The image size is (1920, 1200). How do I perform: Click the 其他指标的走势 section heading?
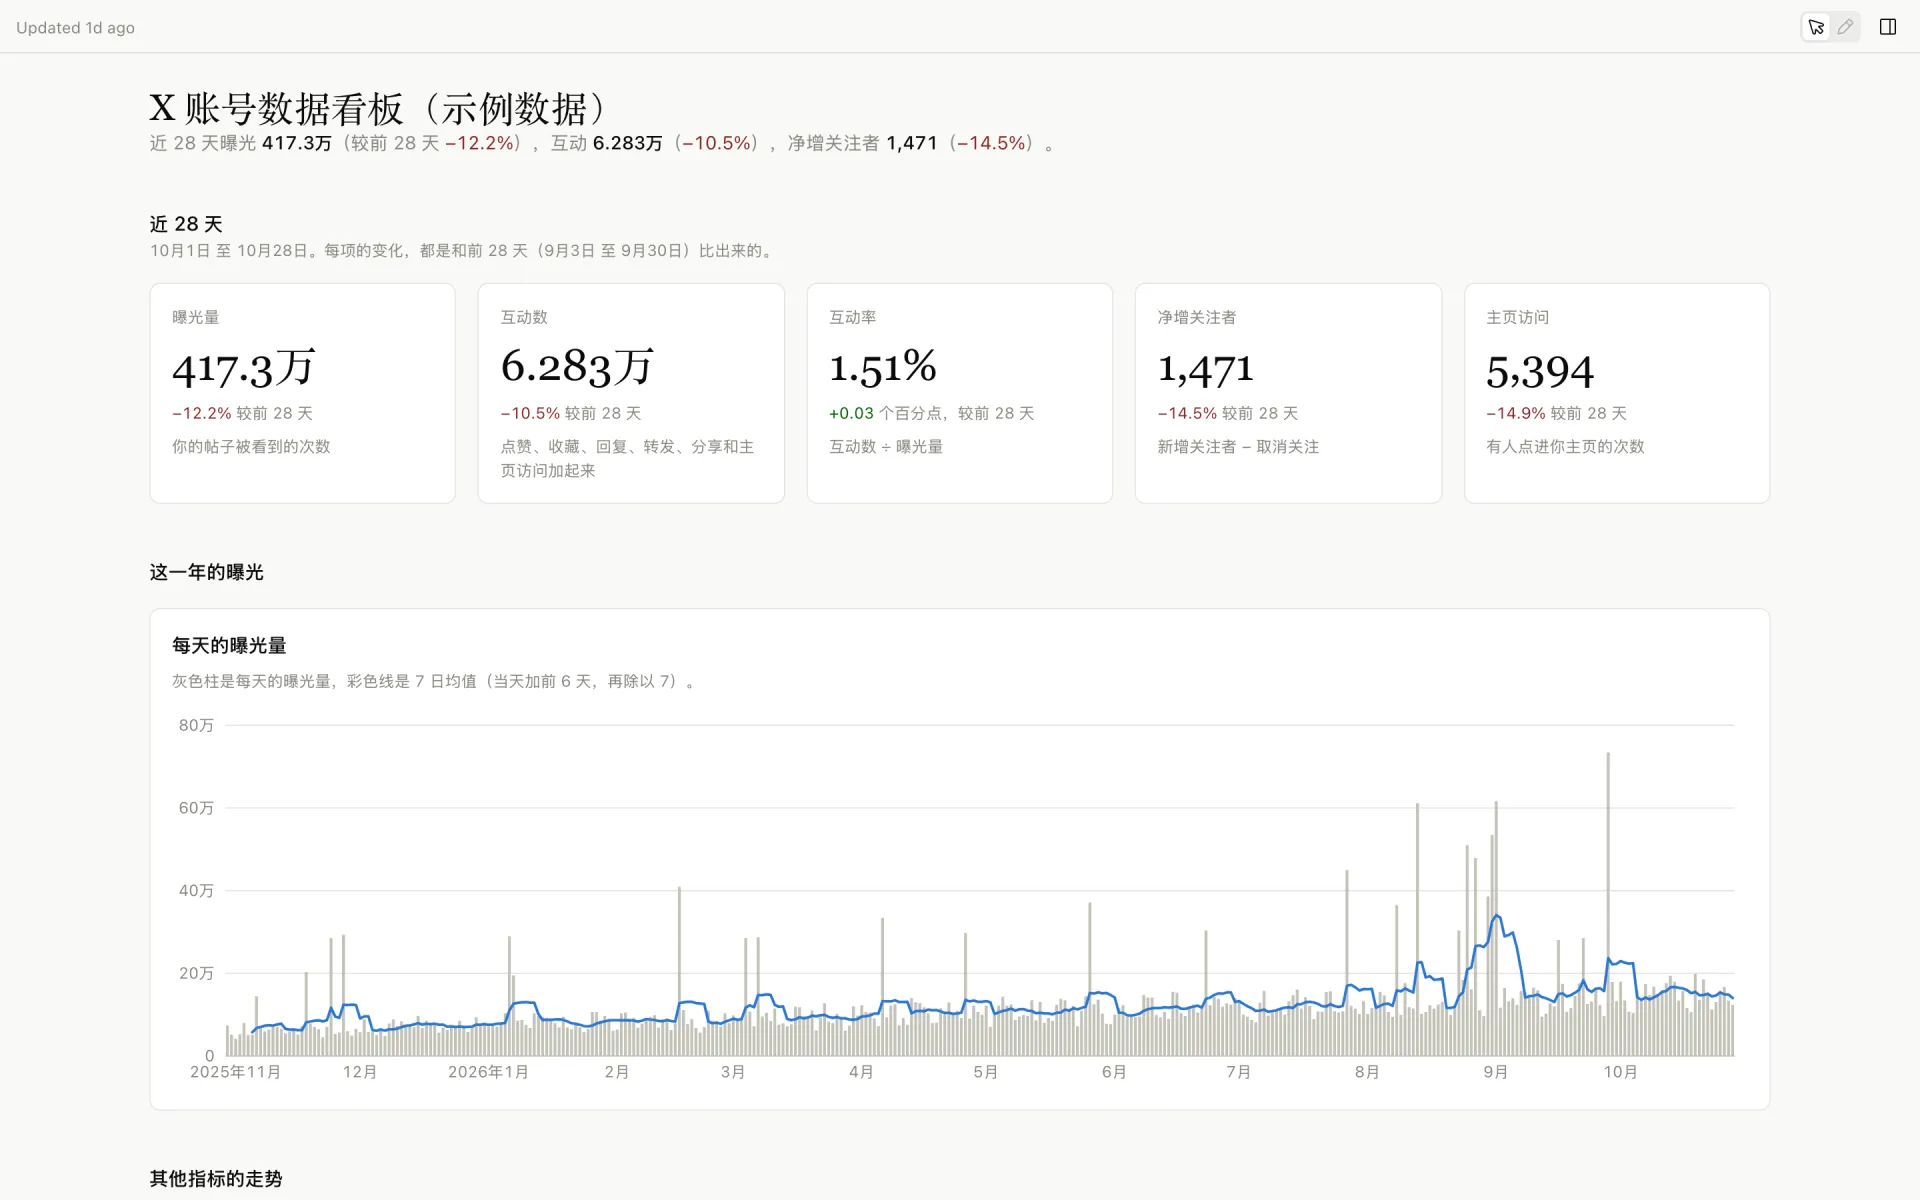(x=216, y=1179)
